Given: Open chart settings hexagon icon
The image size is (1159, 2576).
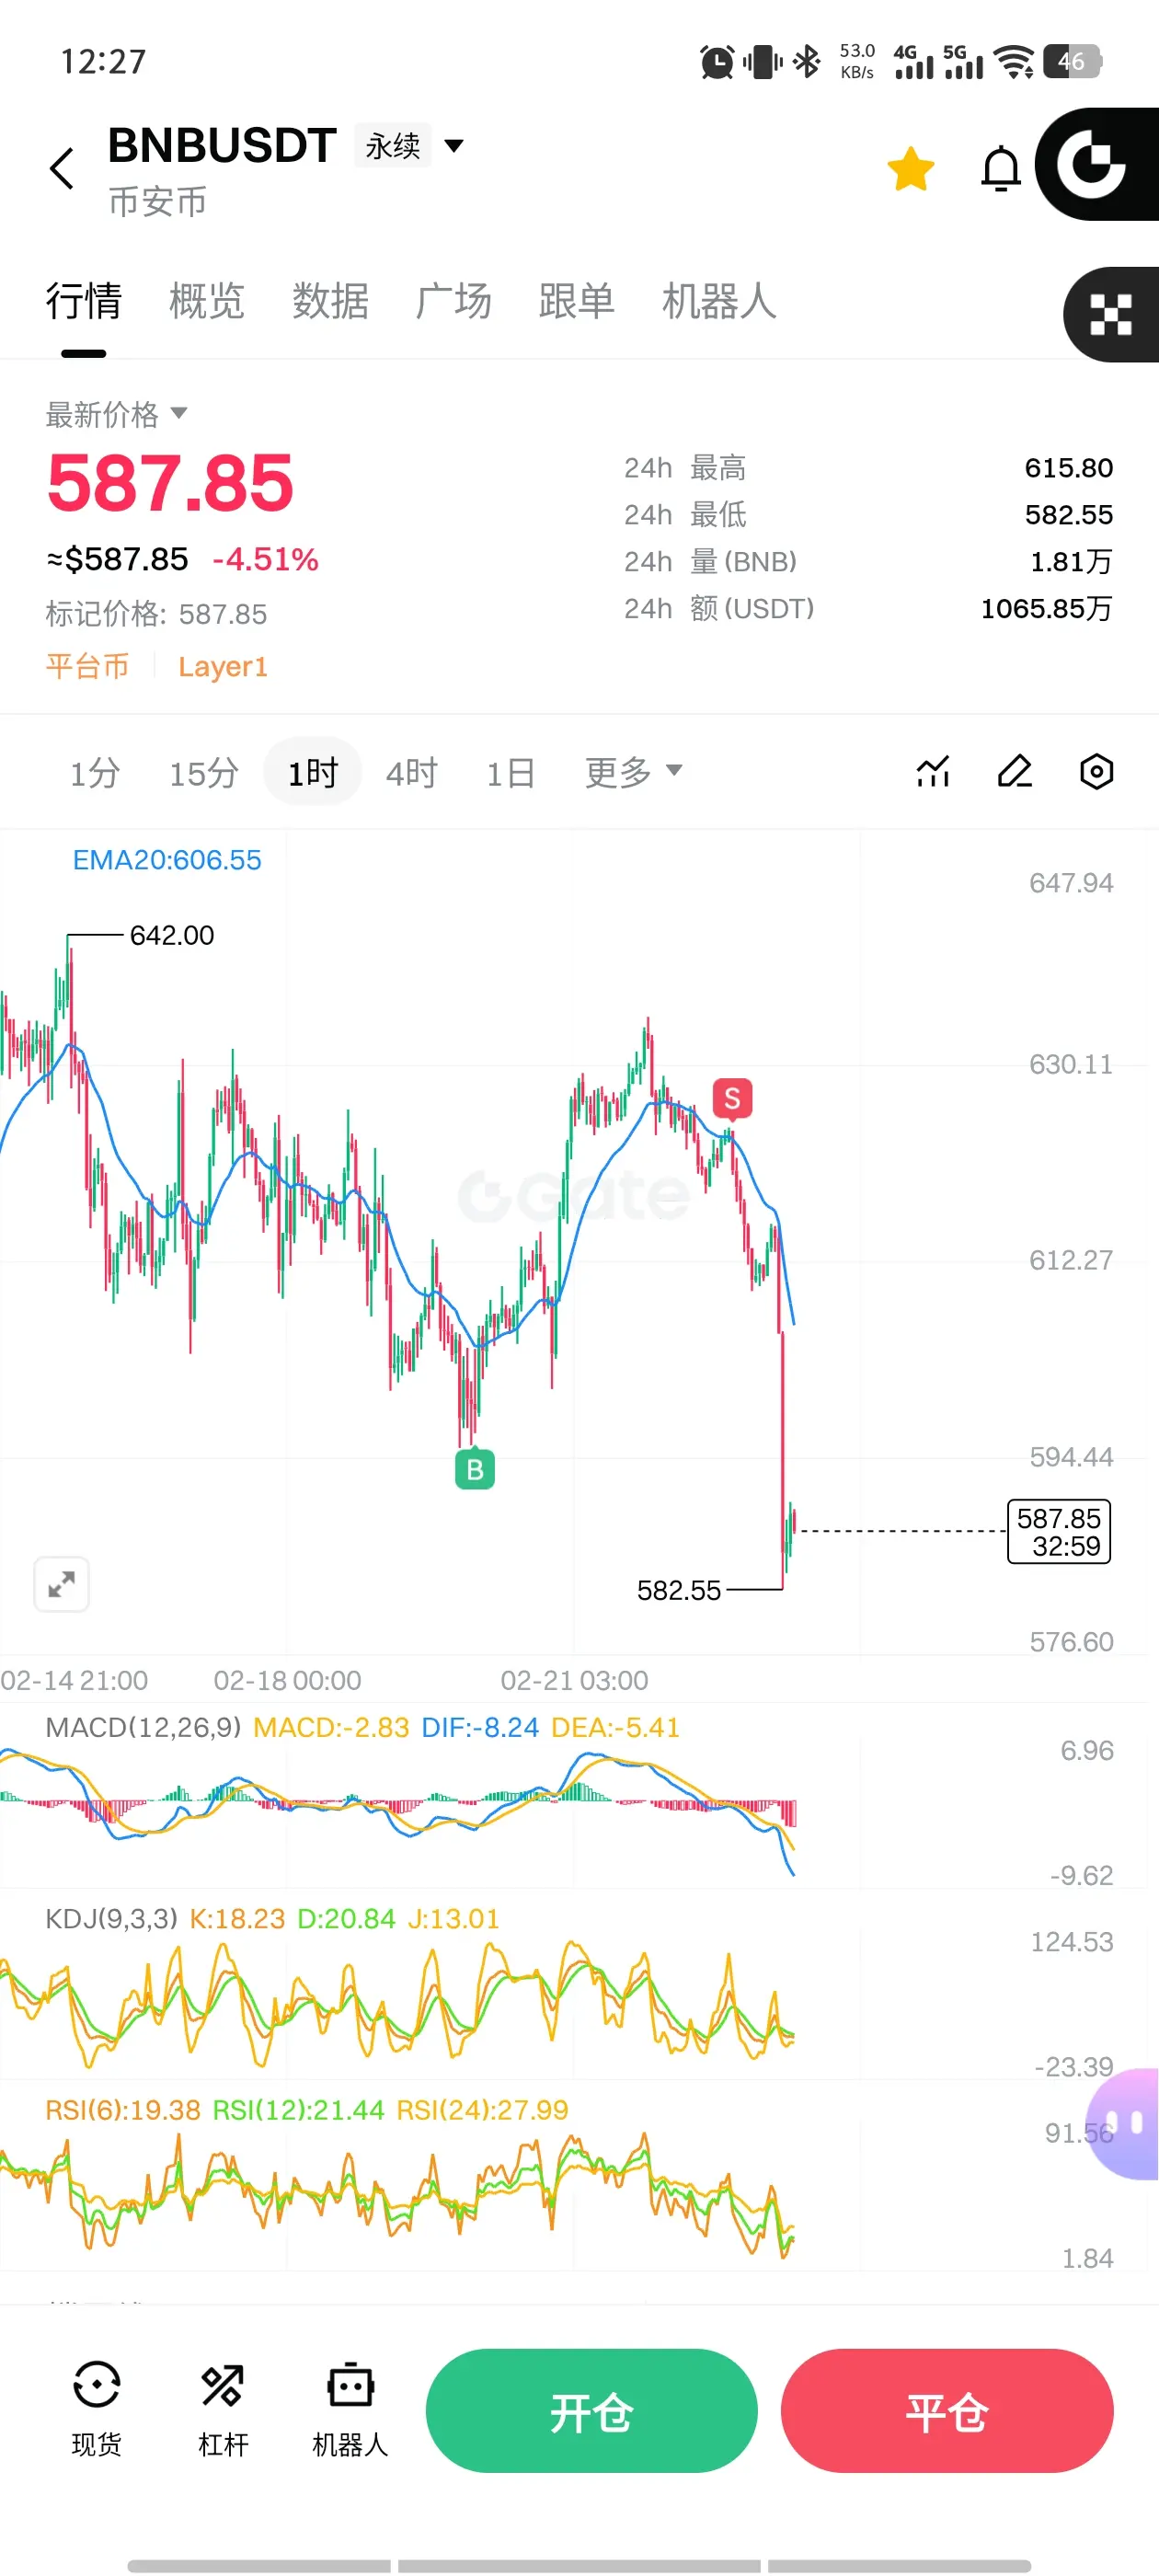Looking at the screenshot, I should (1096, 771).
